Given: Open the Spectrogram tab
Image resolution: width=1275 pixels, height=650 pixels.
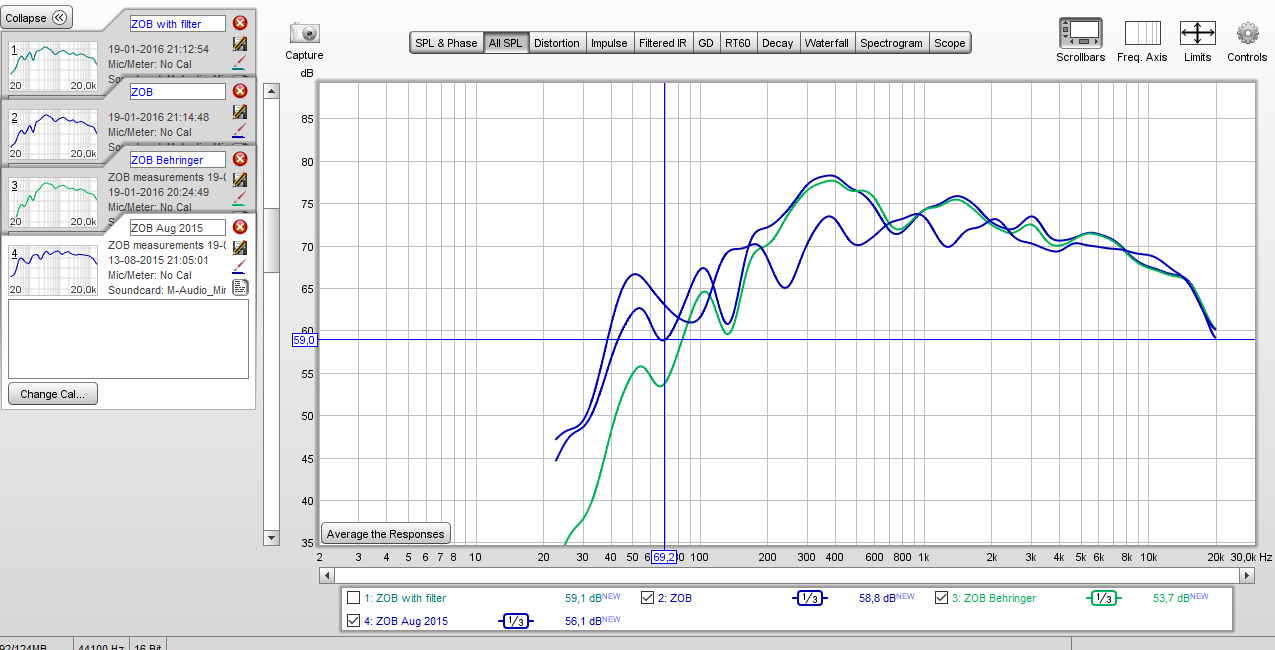Looking at the screenshot, I should click(891, 43).
